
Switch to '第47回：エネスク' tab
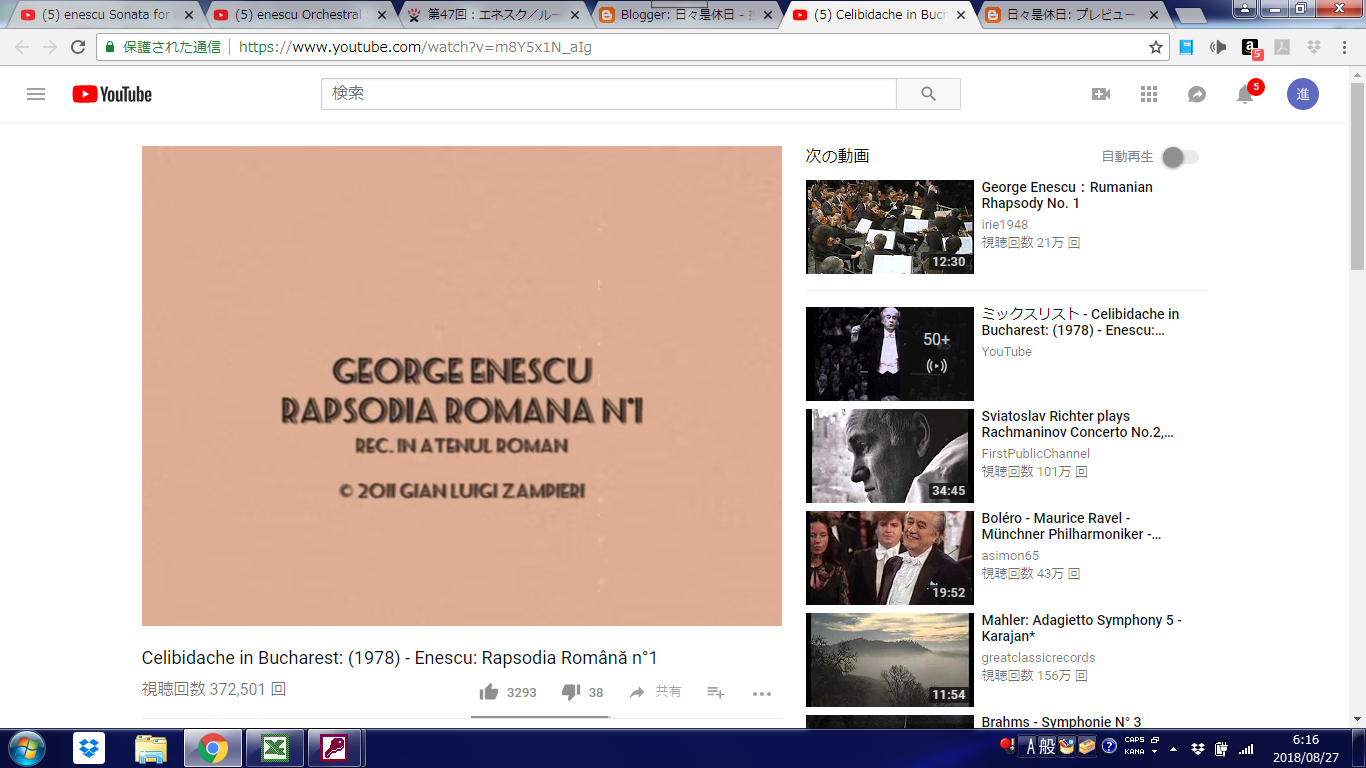pyautogui.click(x=491, y=15)
